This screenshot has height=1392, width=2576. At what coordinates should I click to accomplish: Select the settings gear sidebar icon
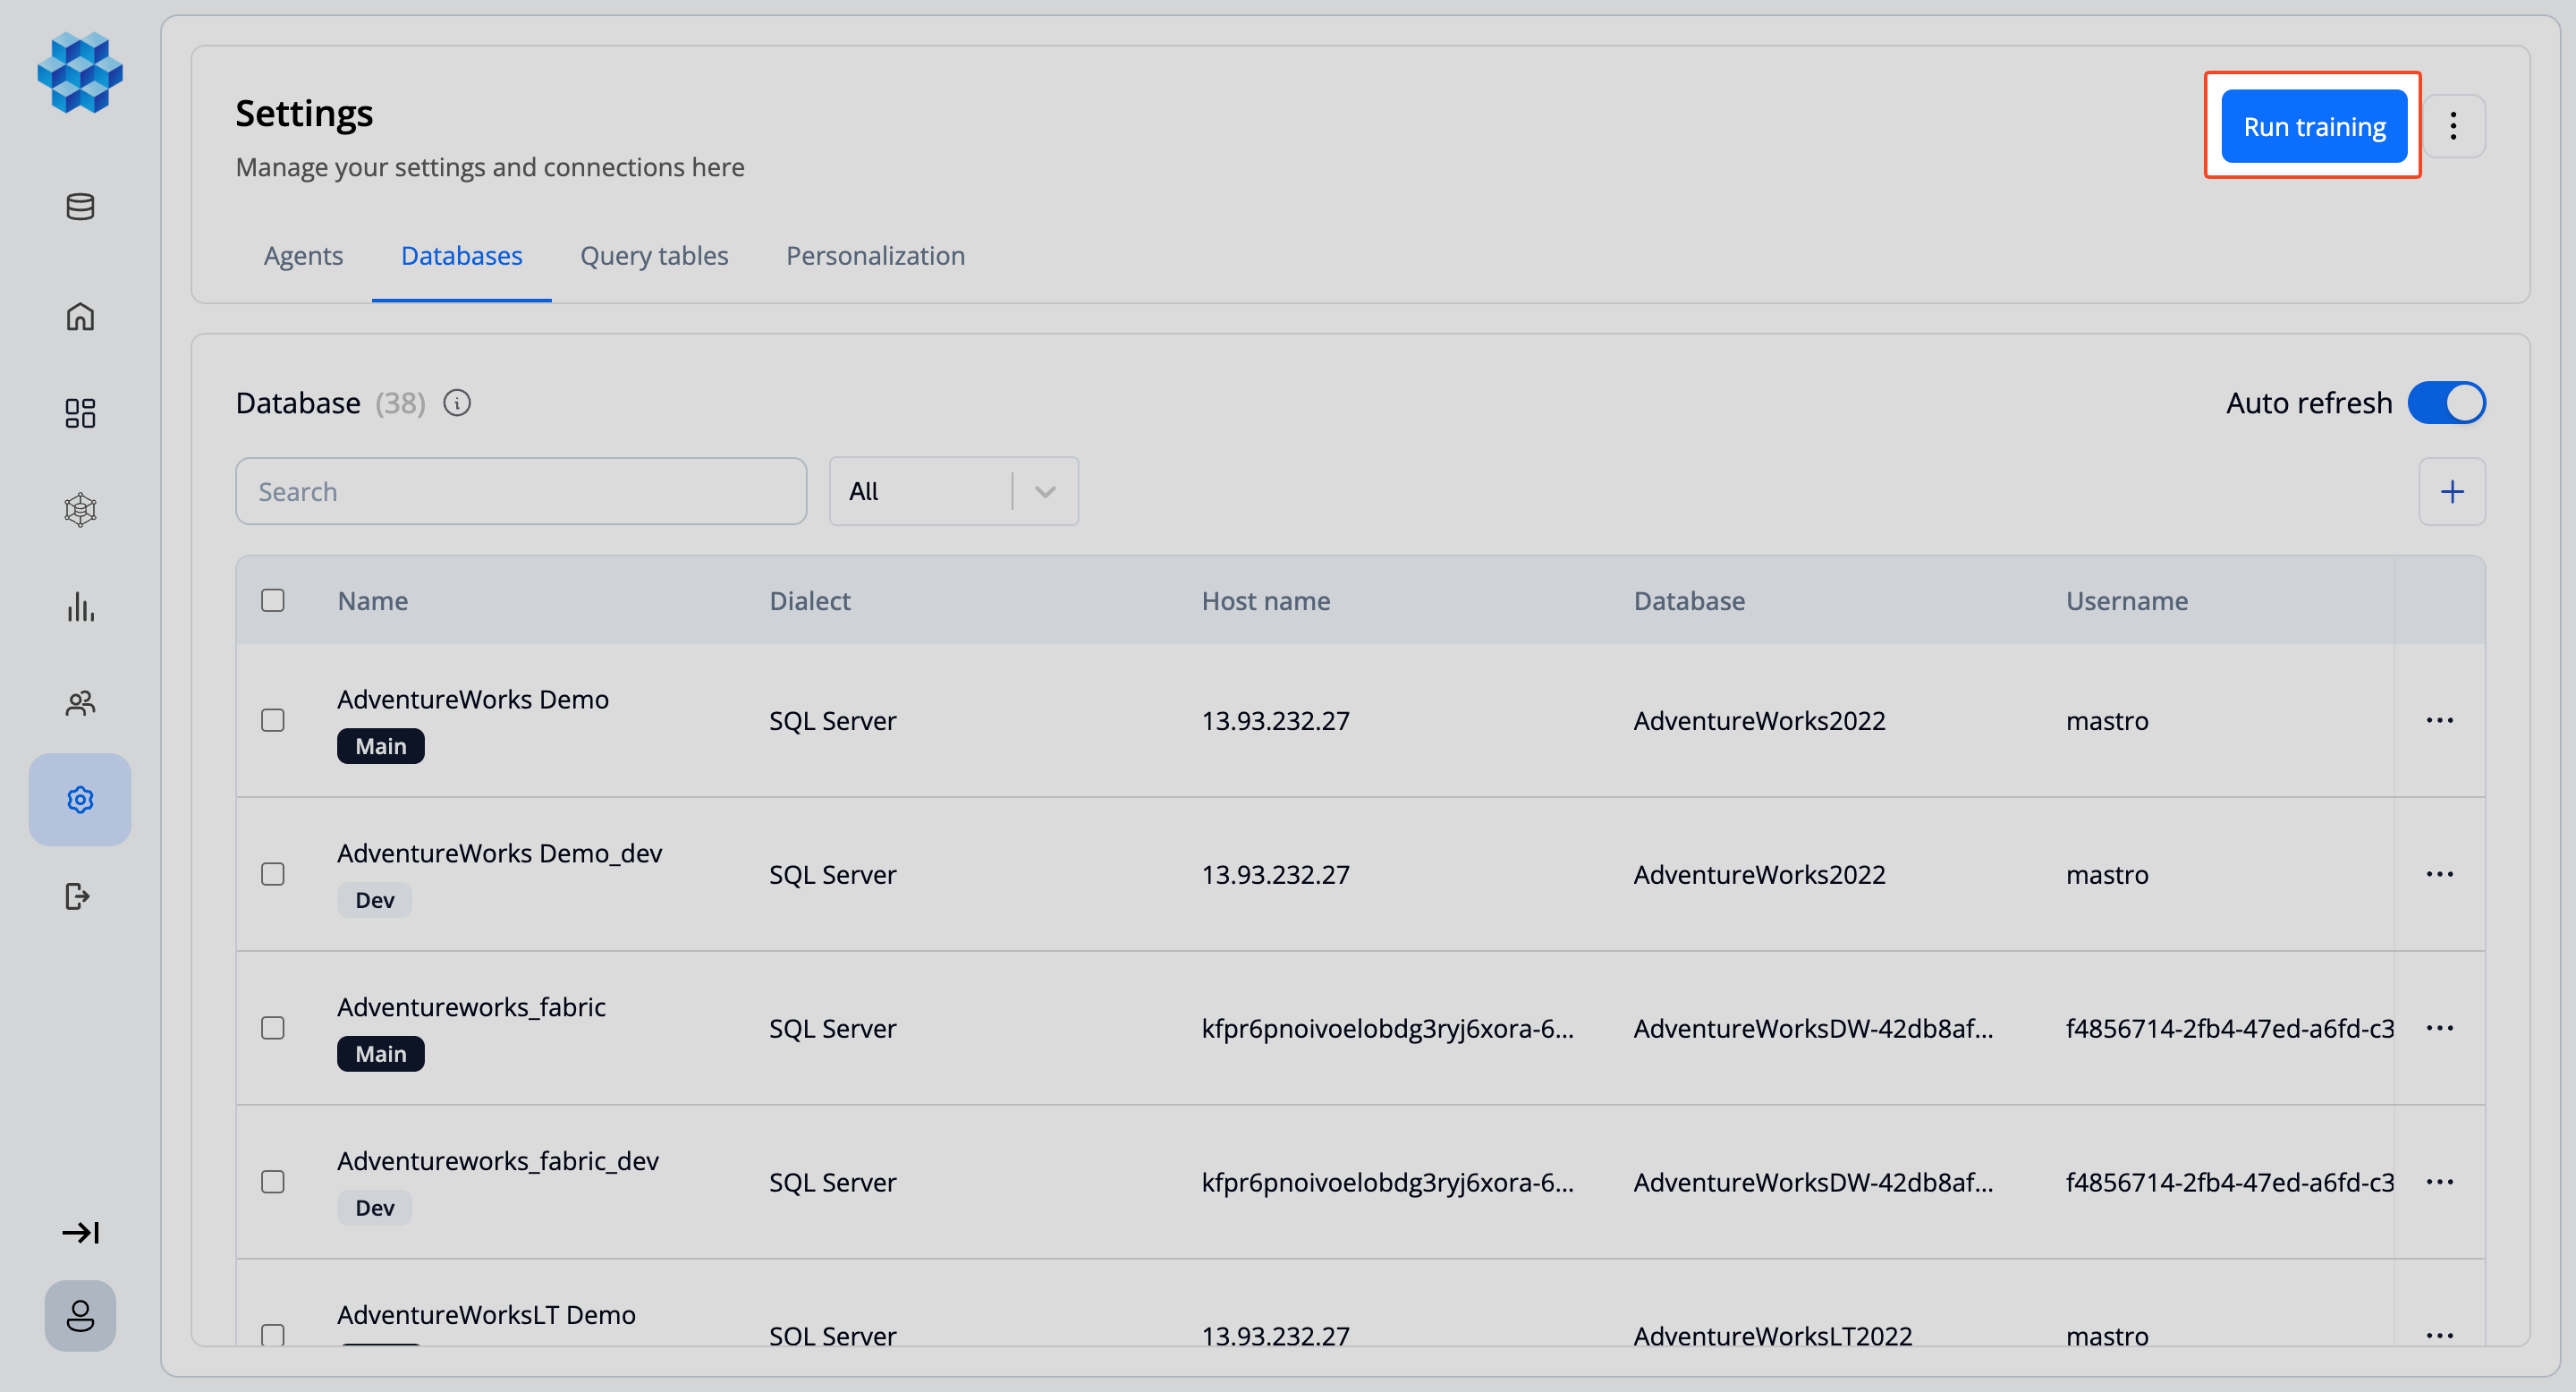coord(80,800)
